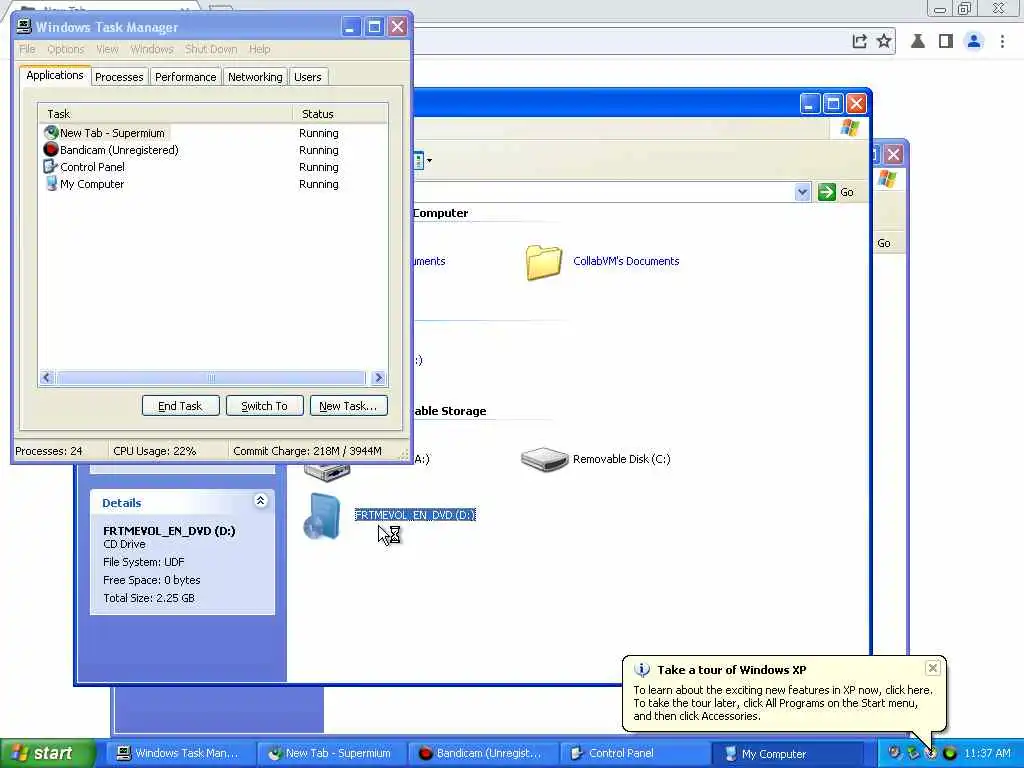Click the leftmost system tray icon
This screenshot has height=768, width=1024.
coord(895,752)
